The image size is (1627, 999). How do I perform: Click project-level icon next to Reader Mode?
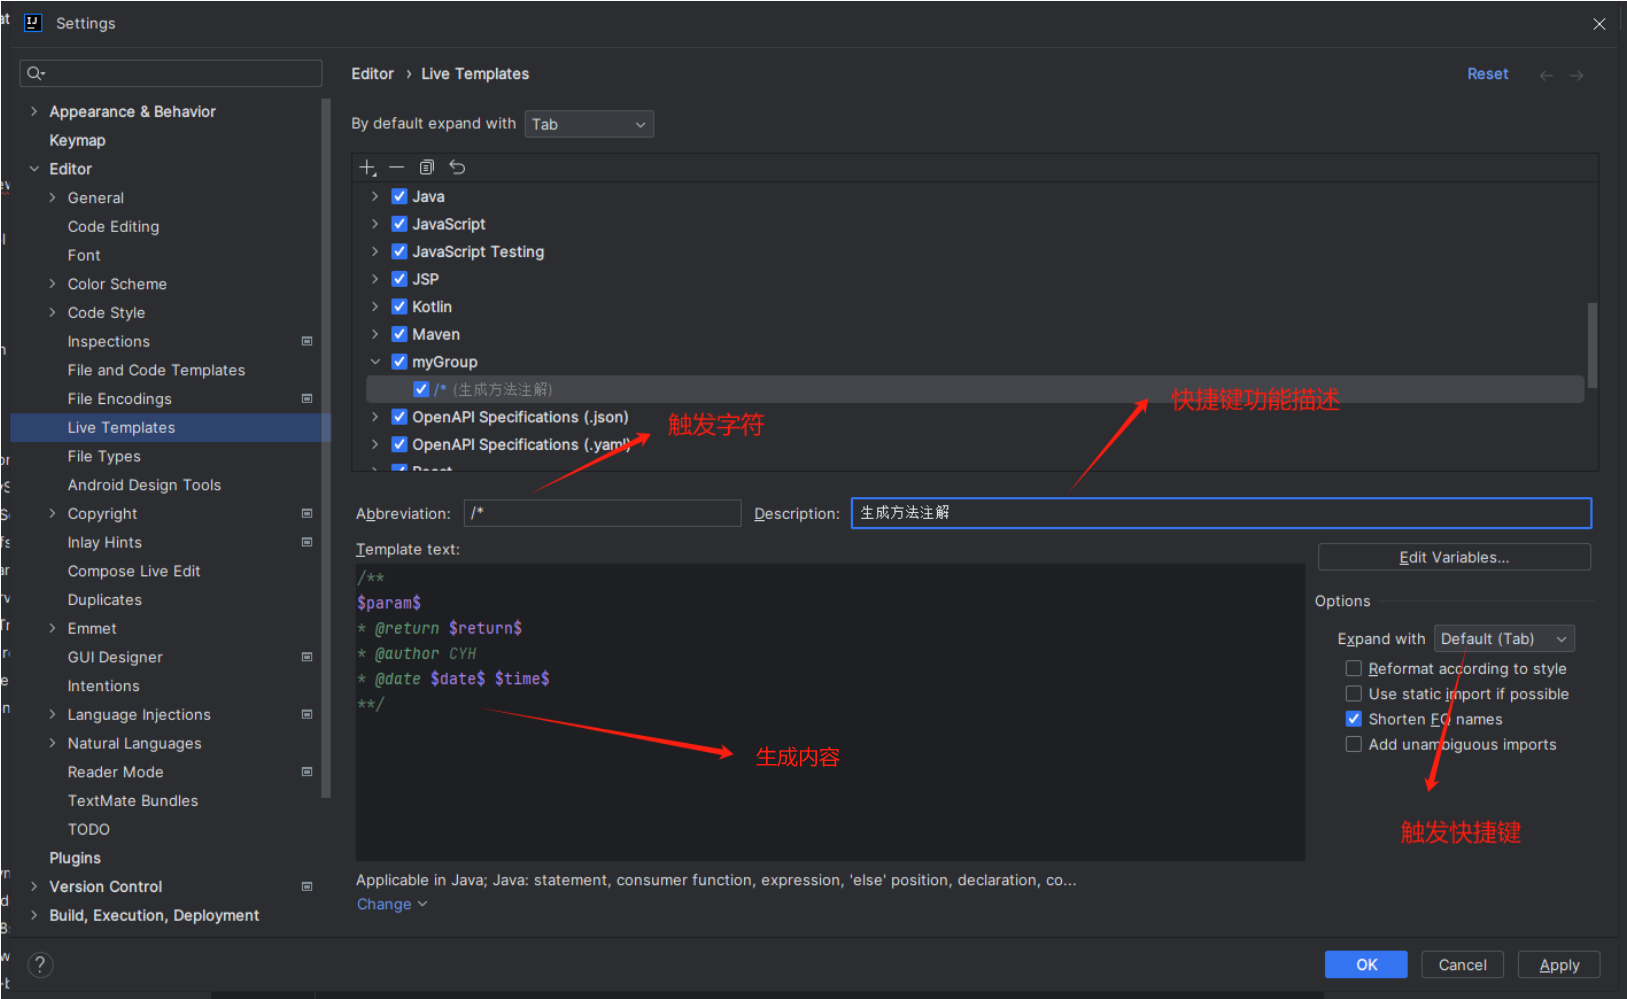pyautogui.click(x=307, y=772)
